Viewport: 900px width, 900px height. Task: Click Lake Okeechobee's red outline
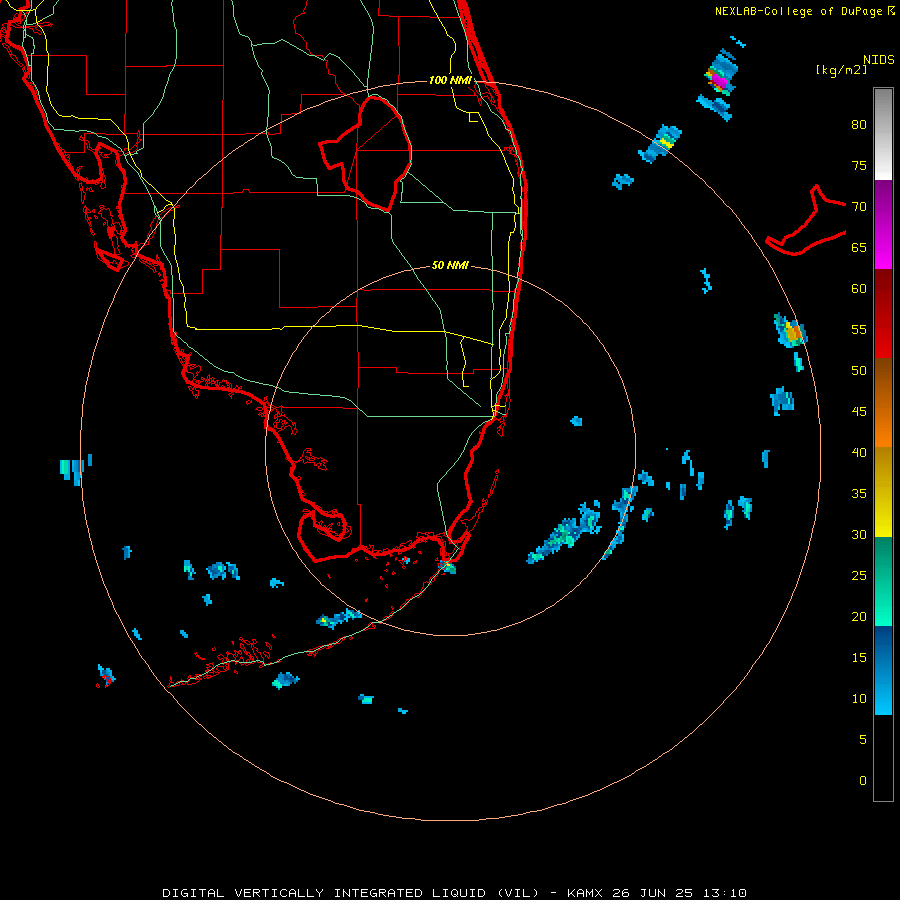366,153
